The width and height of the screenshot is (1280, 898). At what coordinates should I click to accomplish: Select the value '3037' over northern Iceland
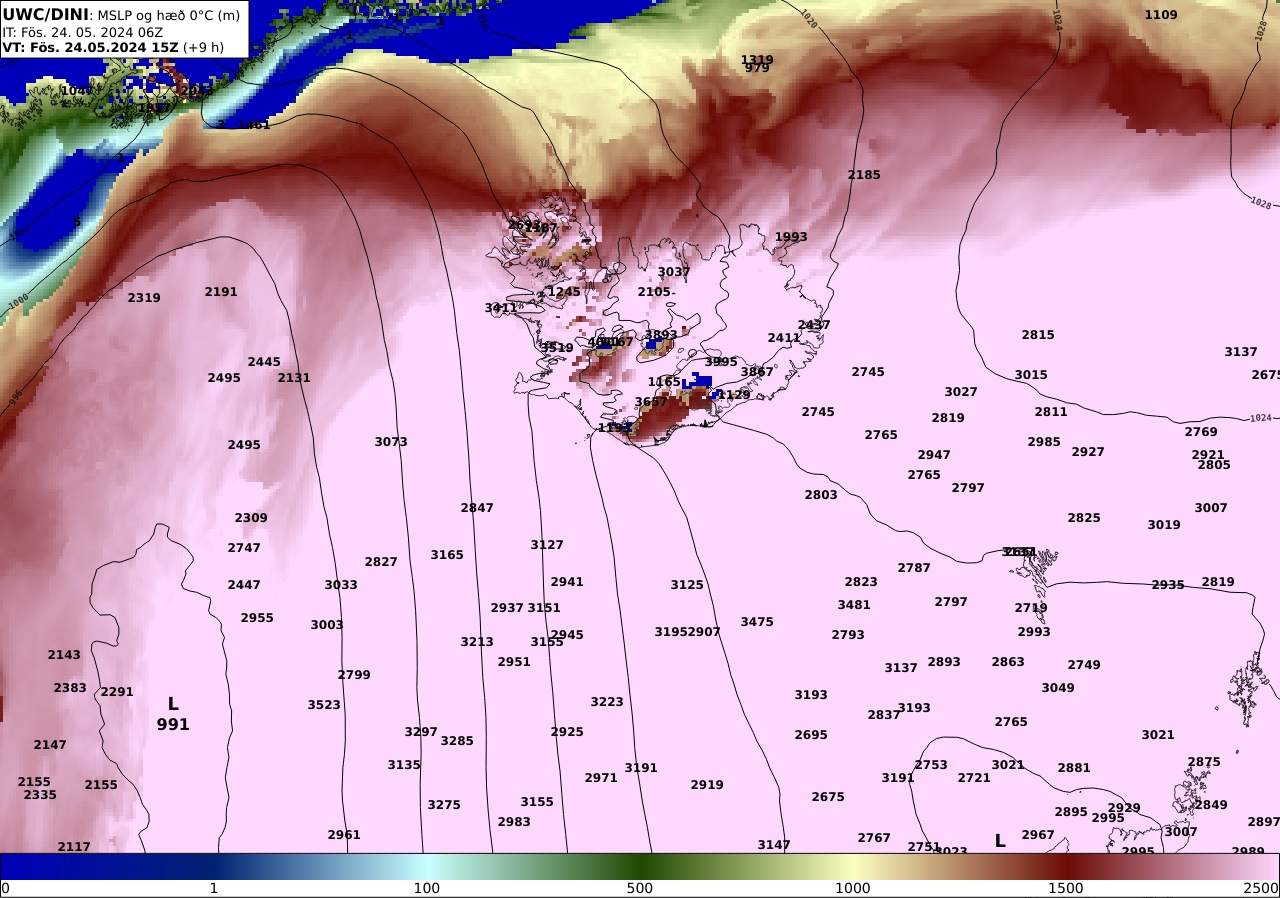point(674,272)
